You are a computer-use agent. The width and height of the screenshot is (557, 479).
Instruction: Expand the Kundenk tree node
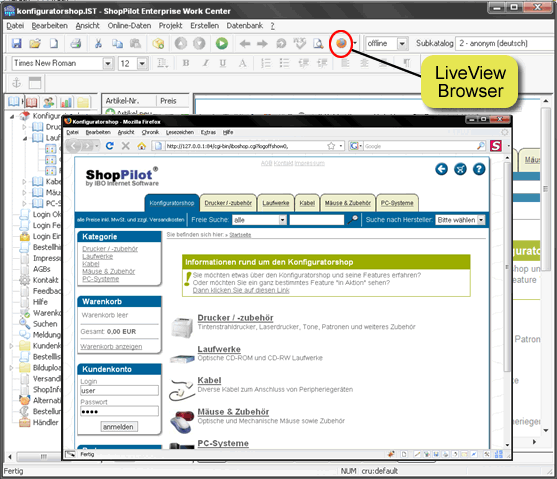11,346
